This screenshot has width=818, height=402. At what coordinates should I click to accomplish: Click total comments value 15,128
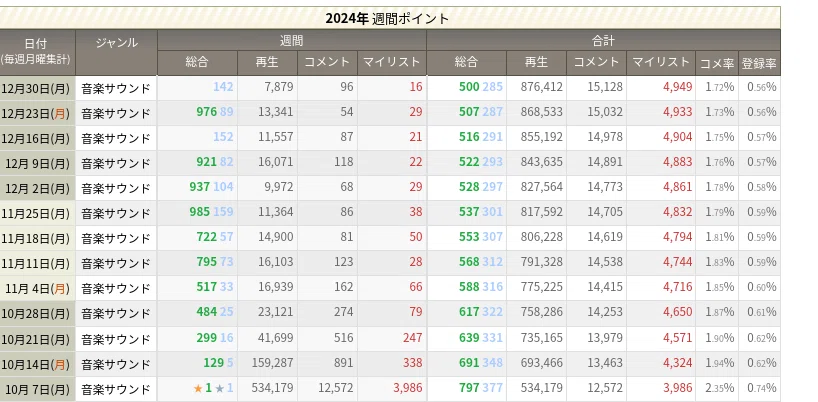[x=605, y=87]
